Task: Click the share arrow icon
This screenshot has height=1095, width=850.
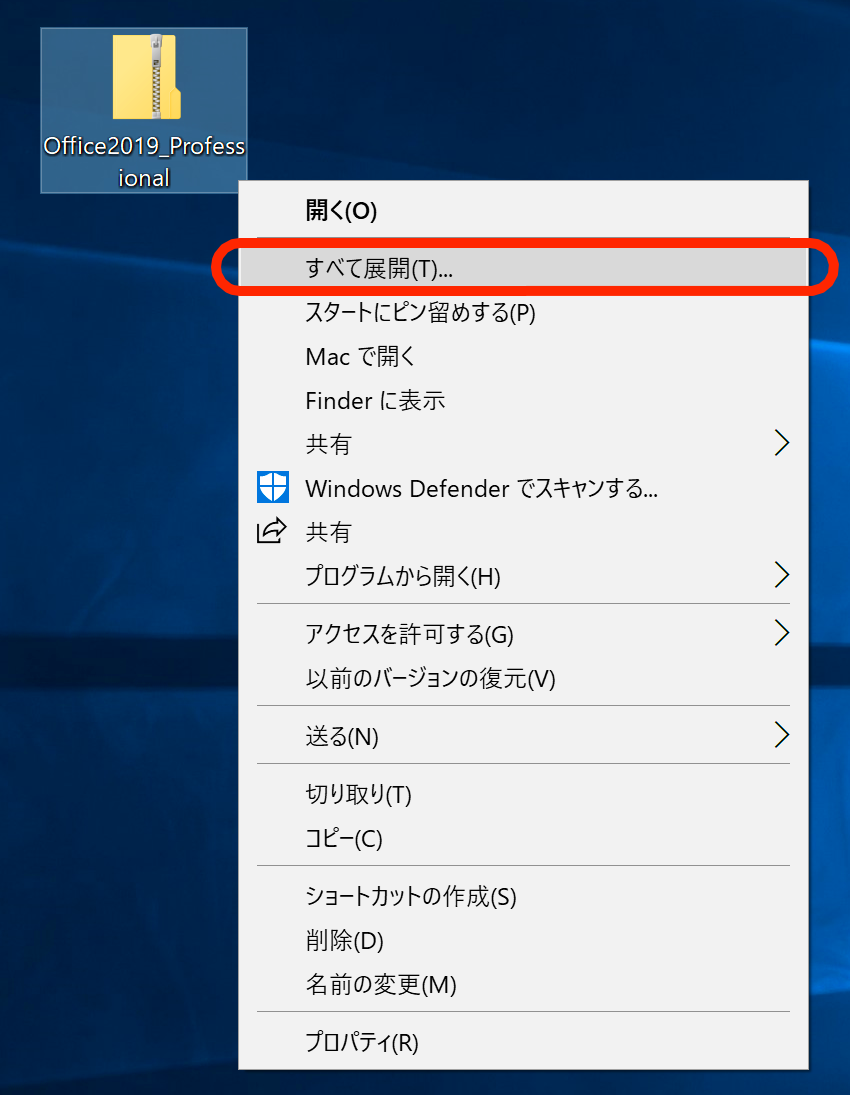Action: point(272,531)
